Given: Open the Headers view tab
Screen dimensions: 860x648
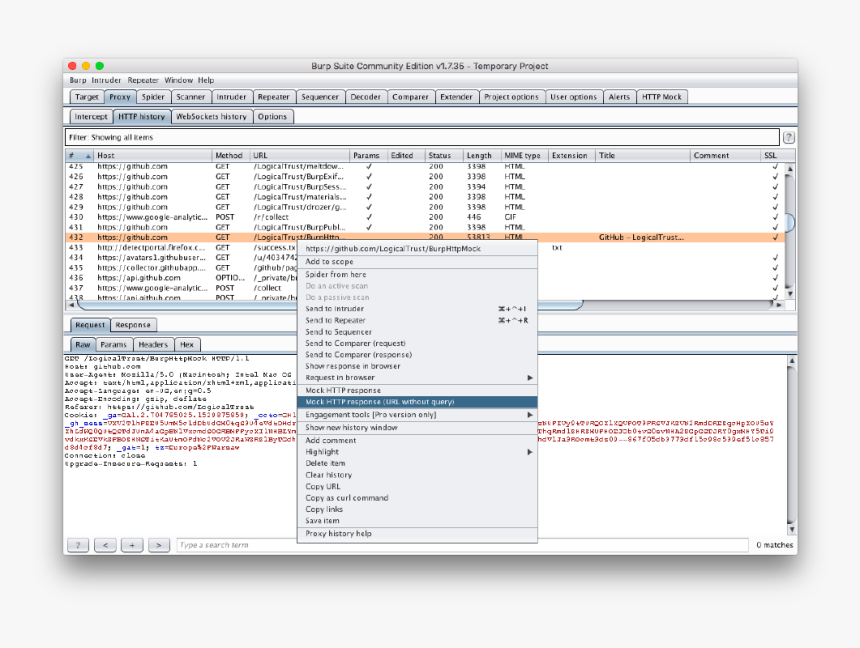Looking at the screenshot, I should (x=153, y=344).
